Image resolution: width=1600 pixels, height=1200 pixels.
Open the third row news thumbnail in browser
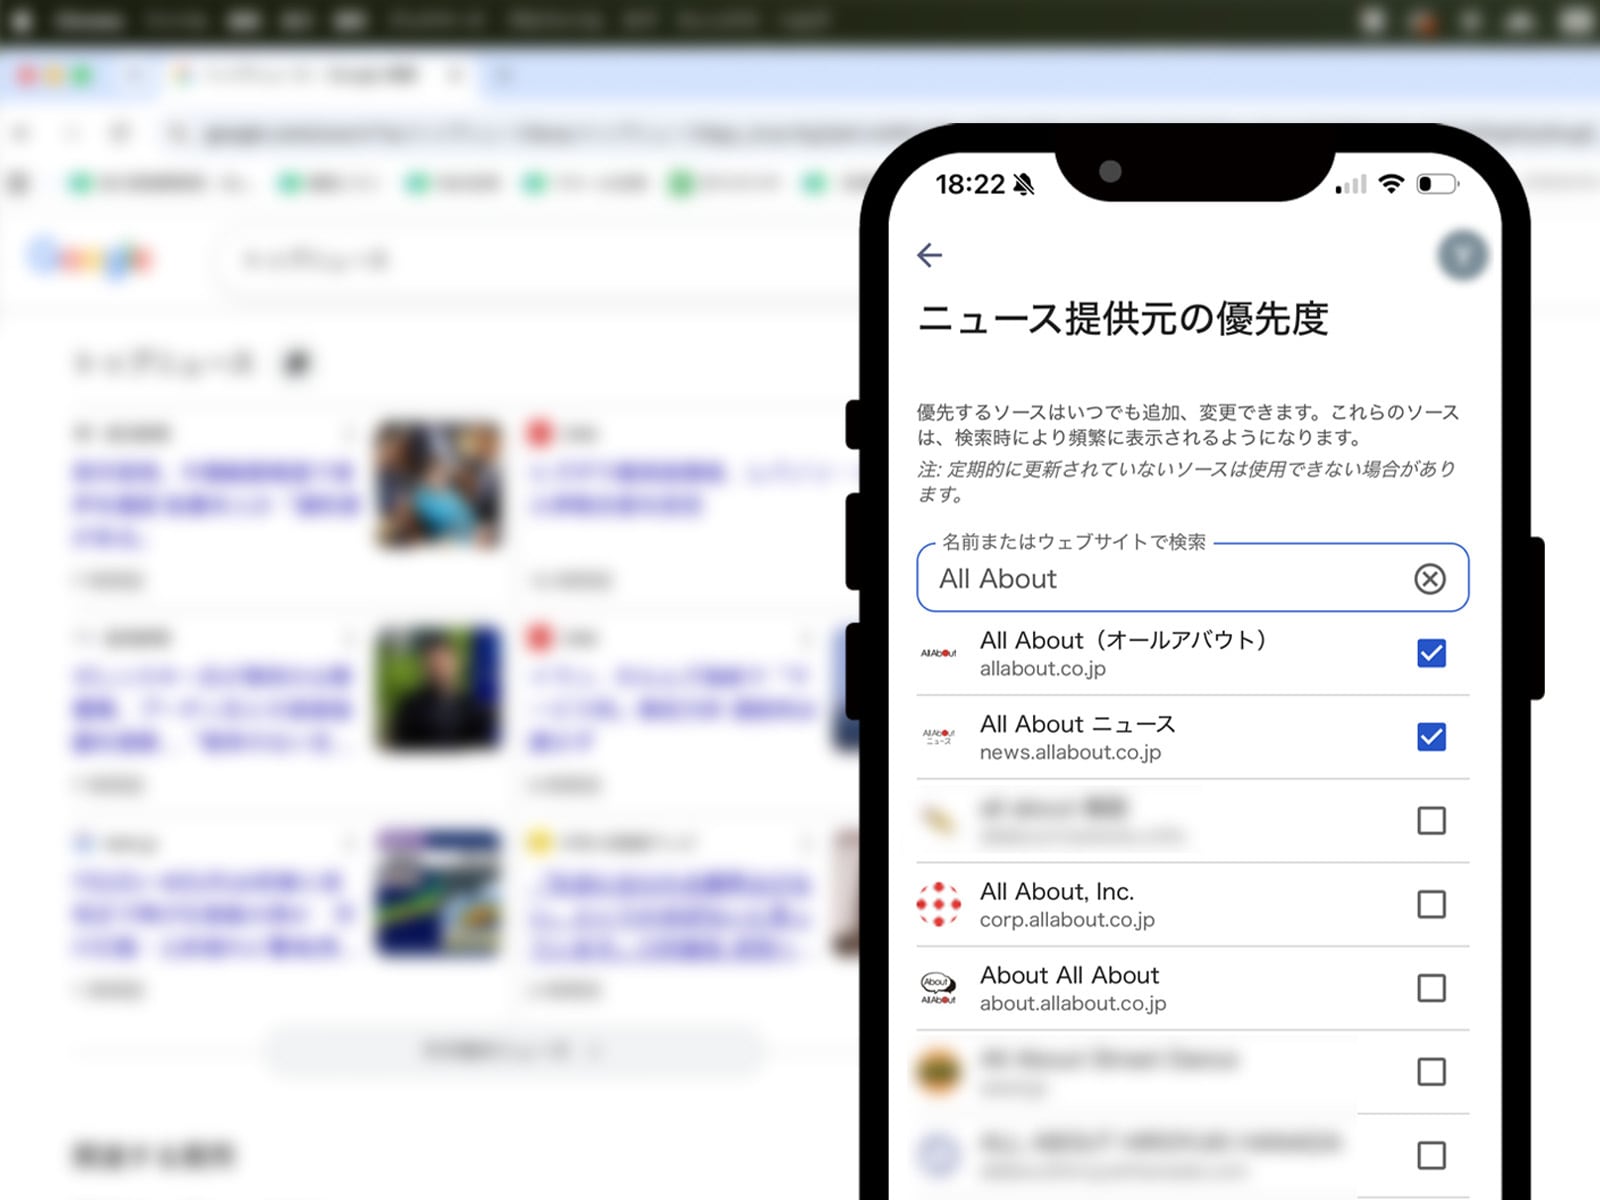click(438, 893)
